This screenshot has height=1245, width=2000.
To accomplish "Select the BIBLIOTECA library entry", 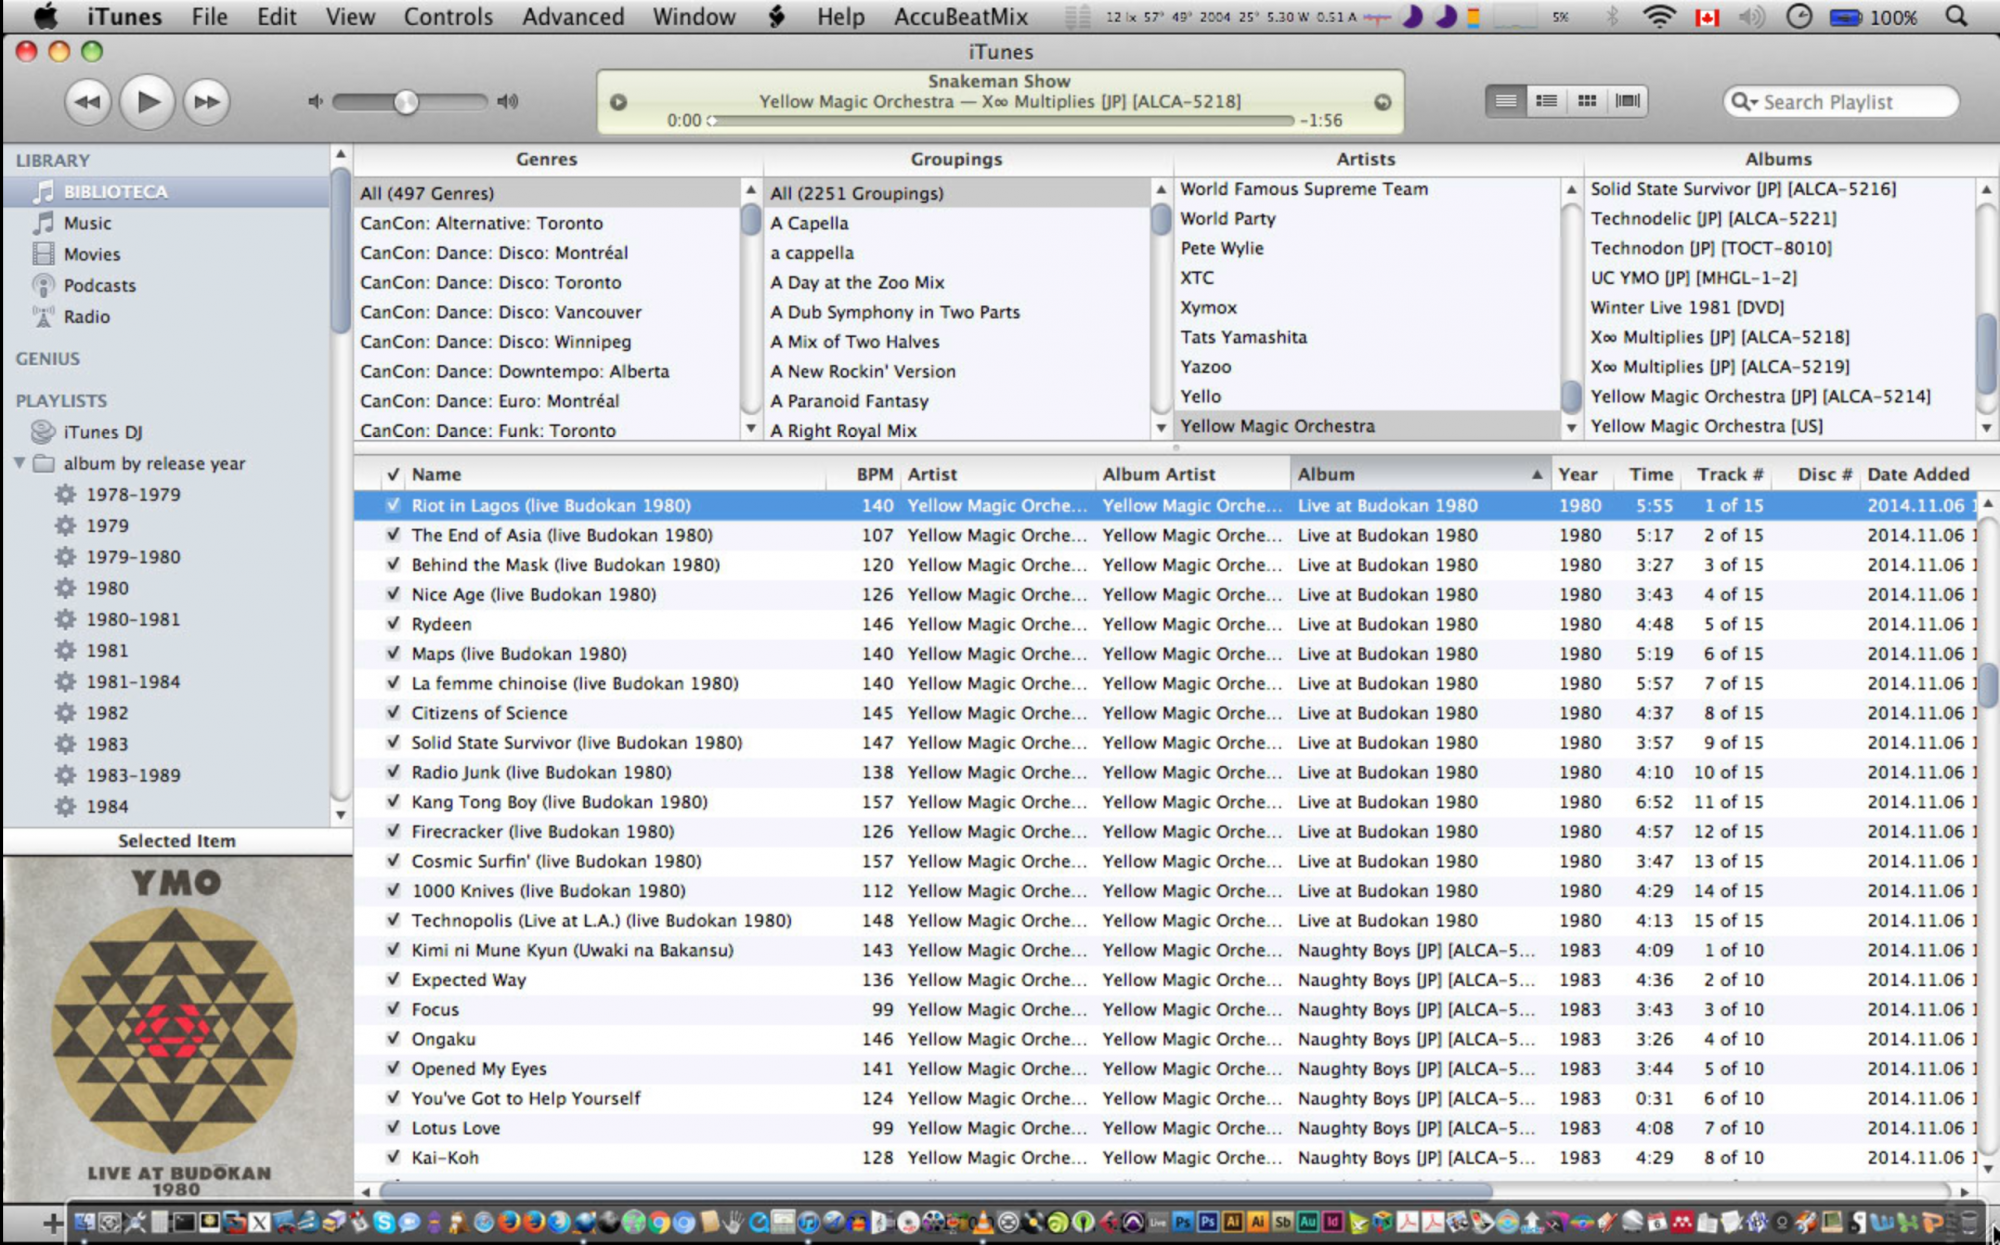I will pyautogui.click(x=166, y=192).
